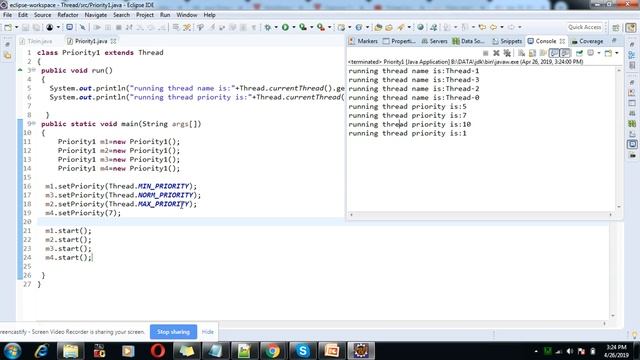
Task: Click the New file toolbar icon
Action: [8, 27]
